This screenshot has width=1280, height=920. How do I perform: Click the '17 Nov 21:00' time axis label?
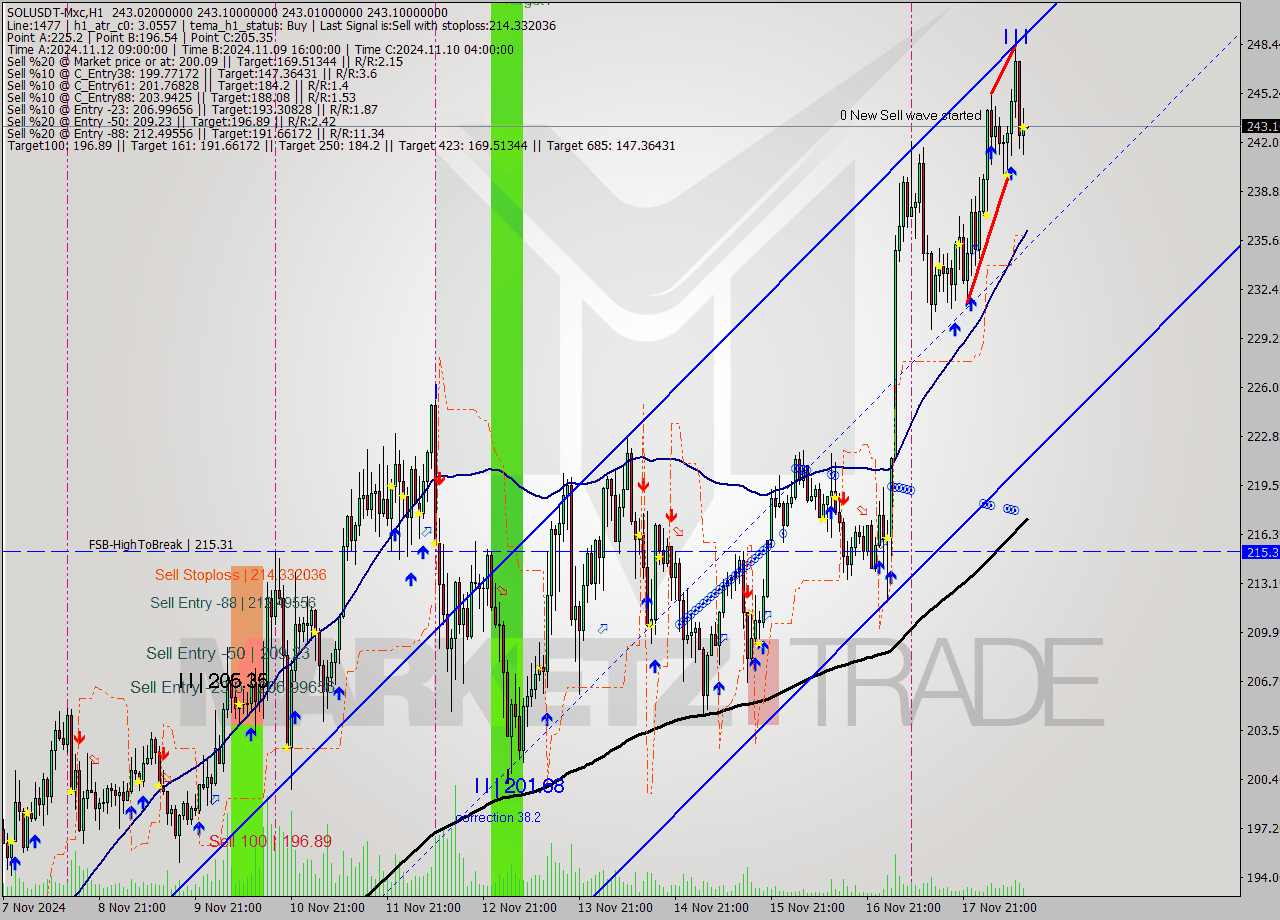(999, 908)
